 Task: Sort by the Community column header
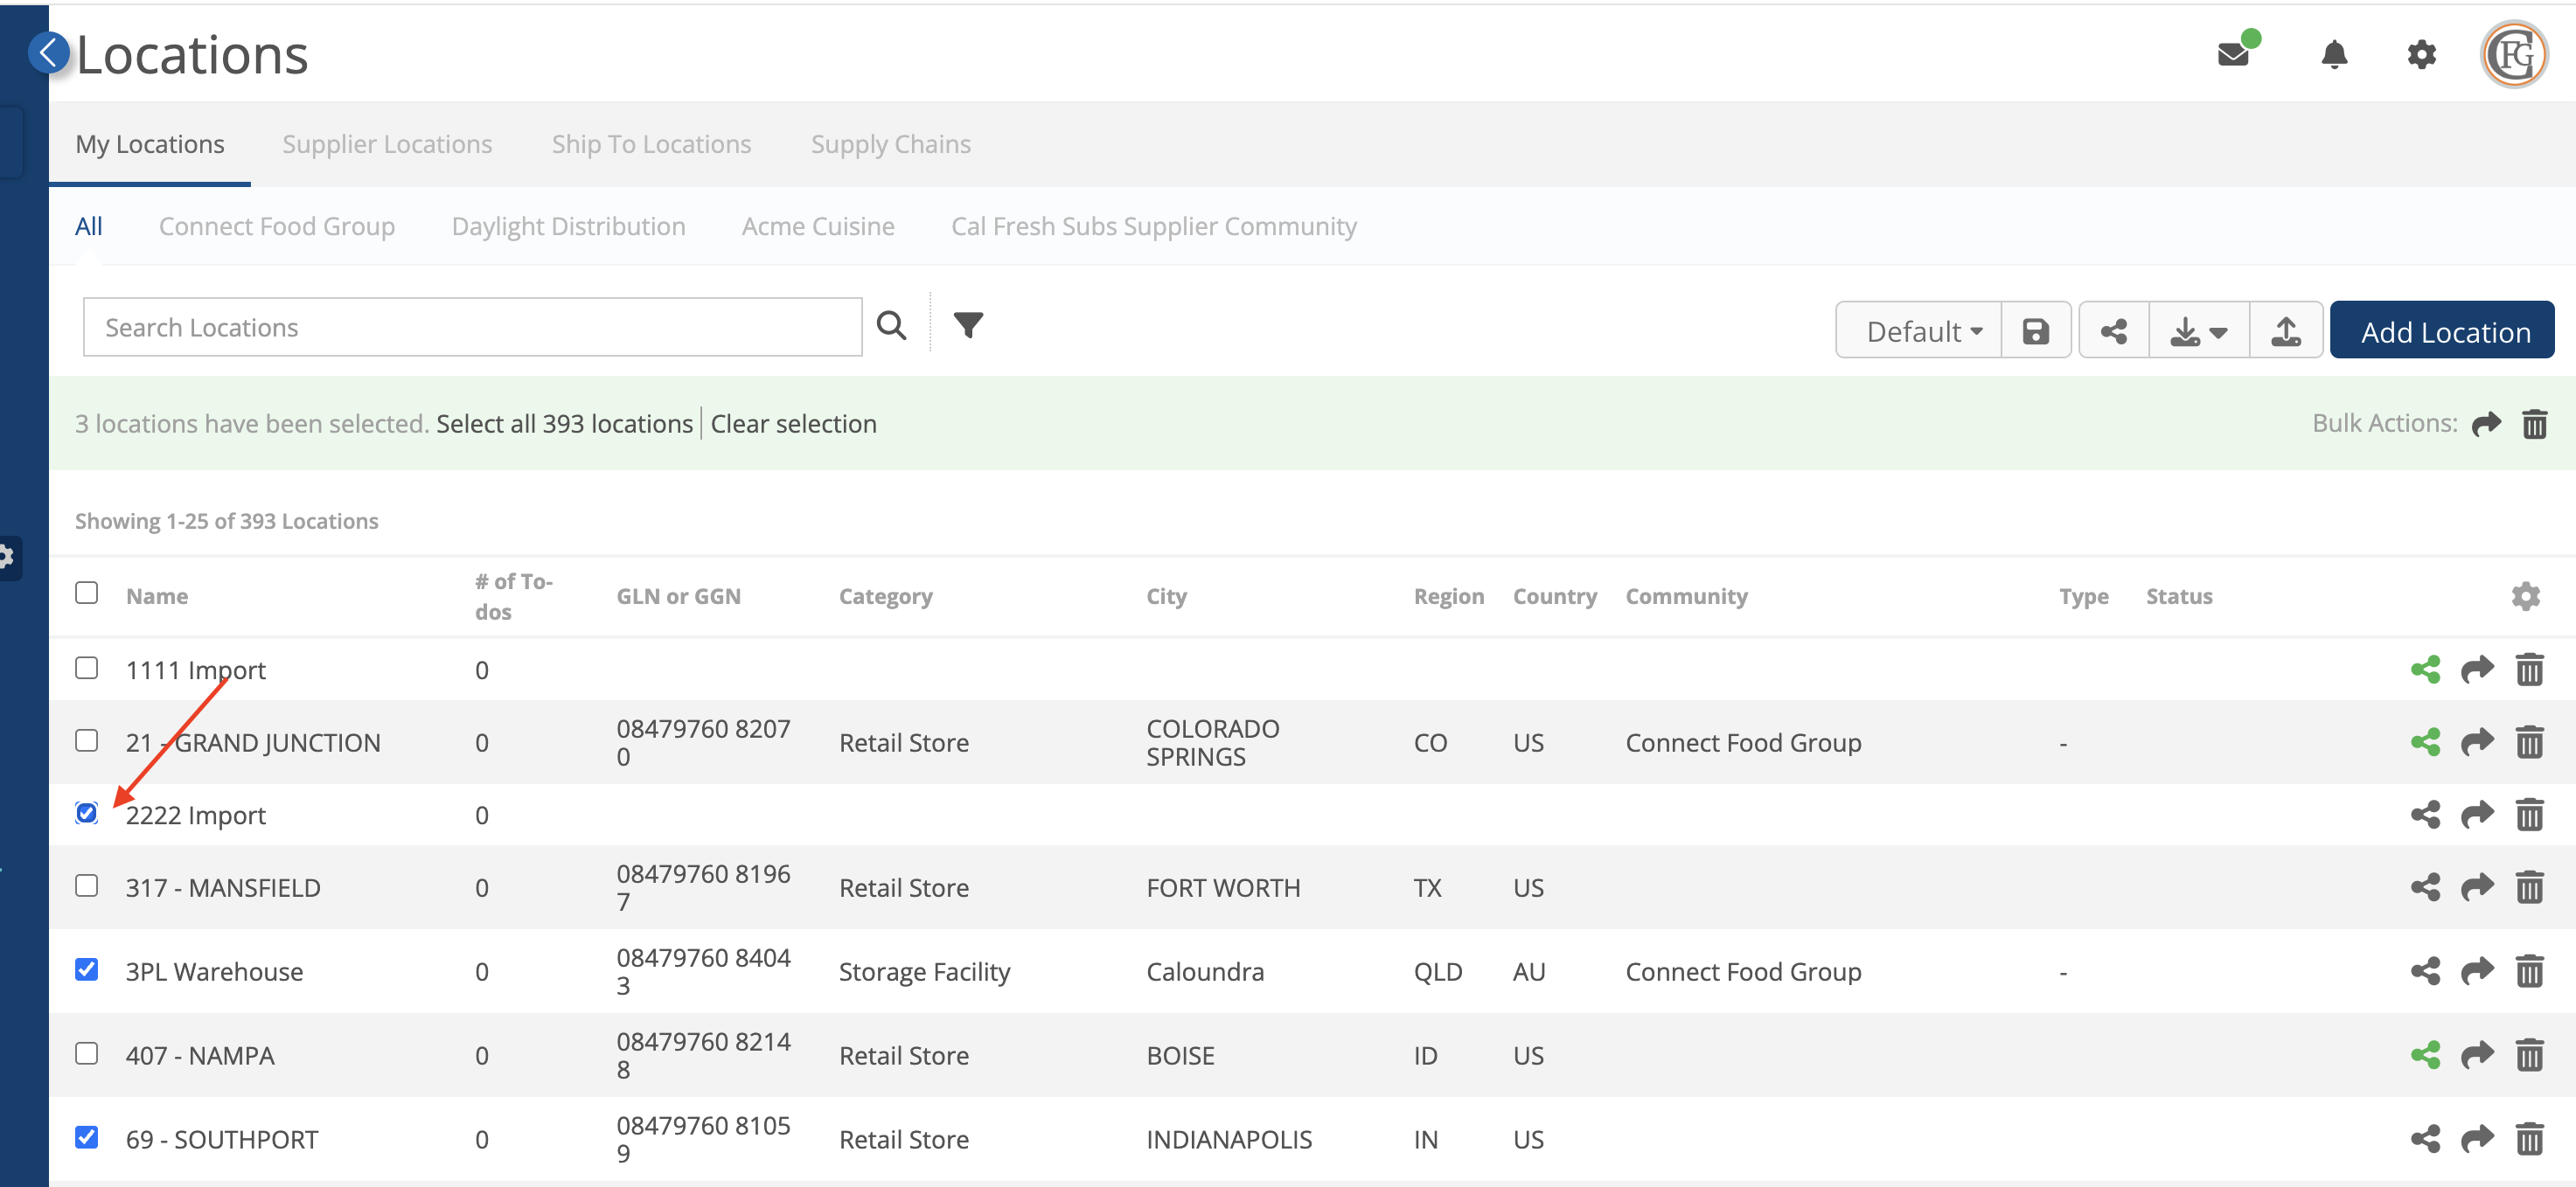1687,596
